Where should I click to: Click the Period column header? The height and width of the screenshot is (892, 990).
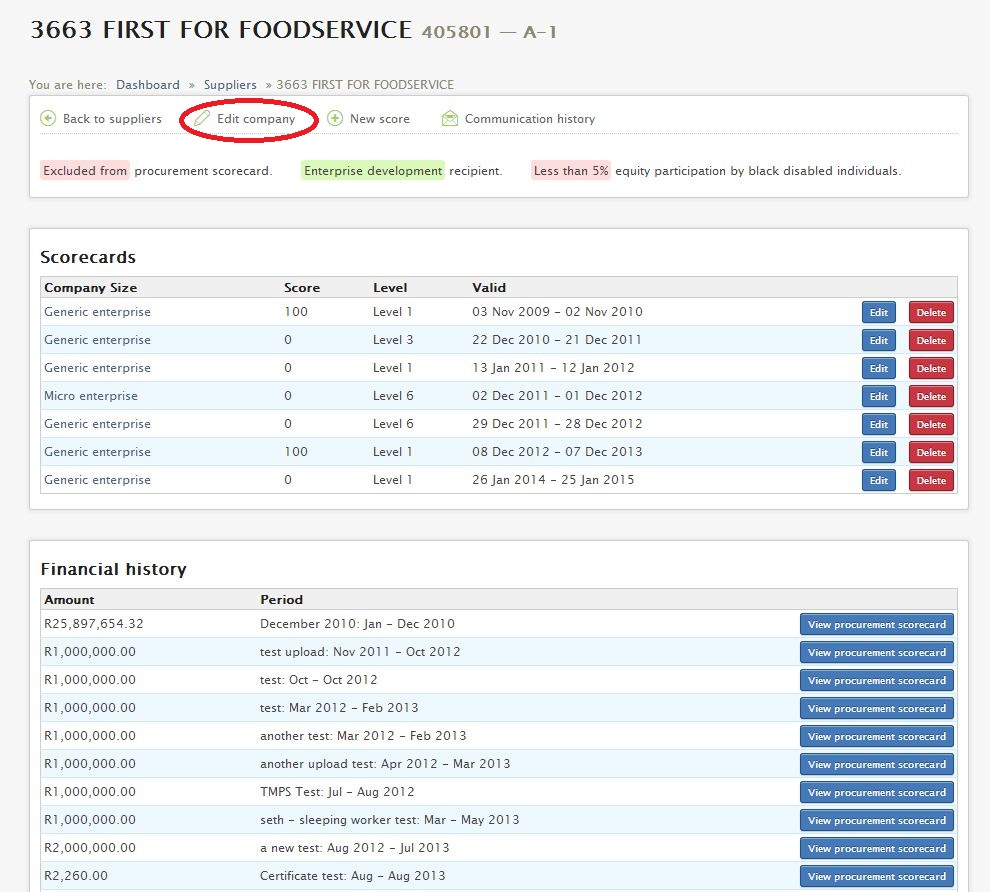(281, 599)
